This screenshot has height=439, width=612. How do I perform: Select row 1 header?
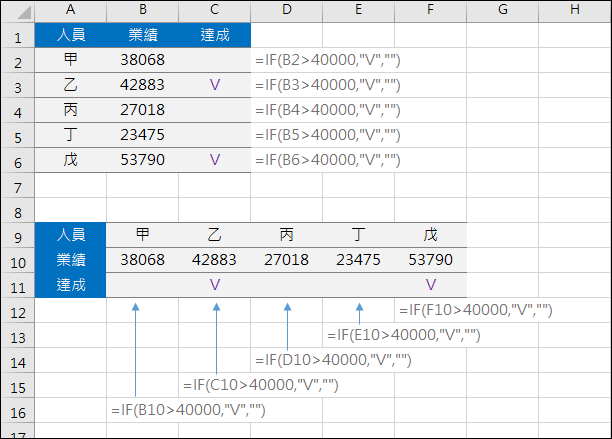pos(18,37)
